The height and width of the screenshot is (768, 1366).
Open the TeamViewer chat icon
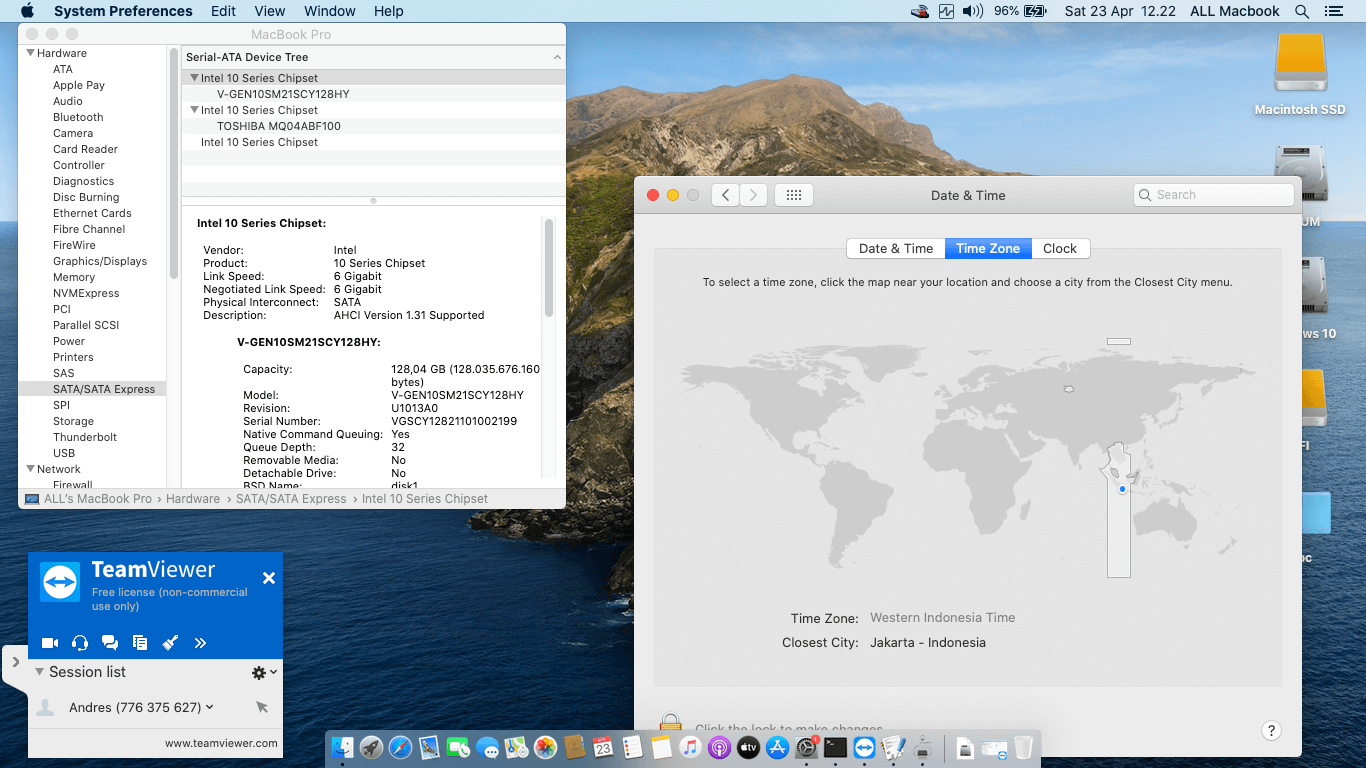[110, 643]
